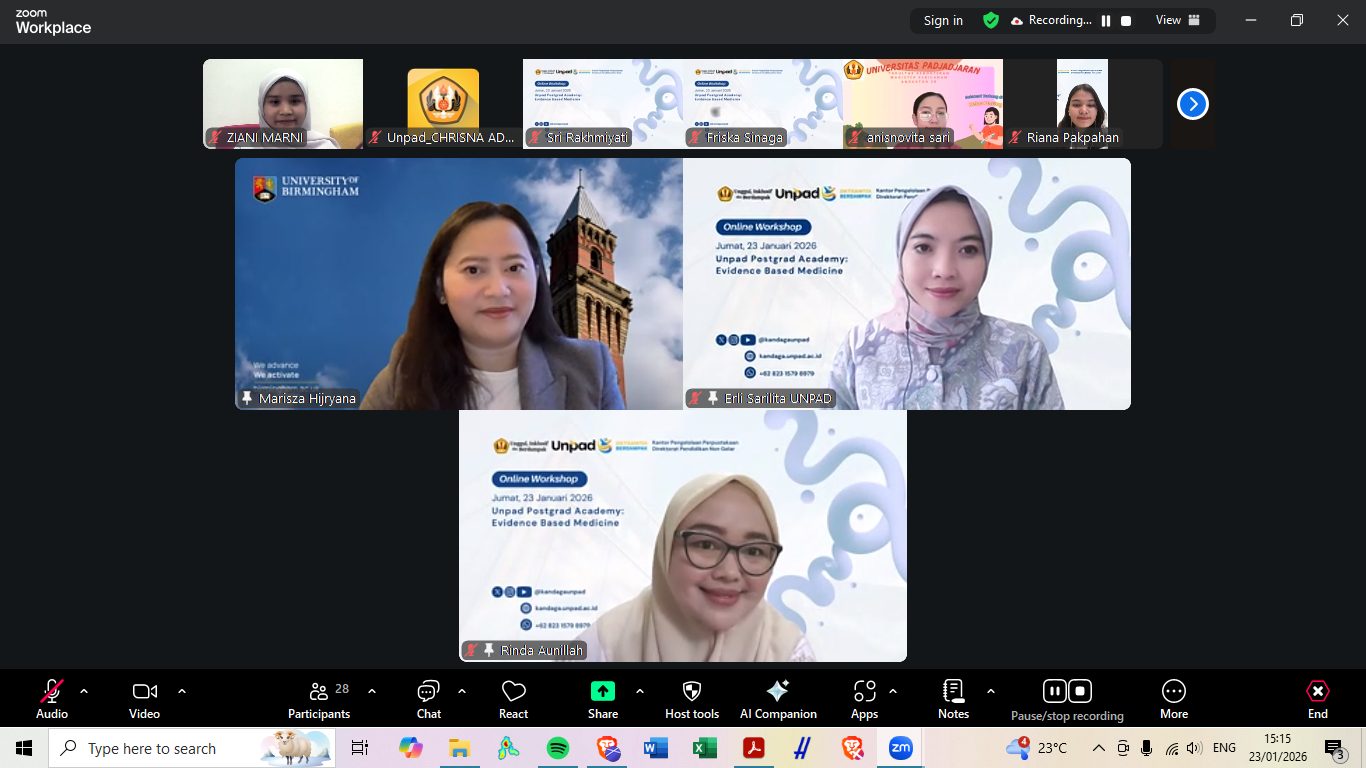The height and width of the screenshot is (768, 1366).
Task: Open Spotify from the taskbar
Action: click(558, 748)
